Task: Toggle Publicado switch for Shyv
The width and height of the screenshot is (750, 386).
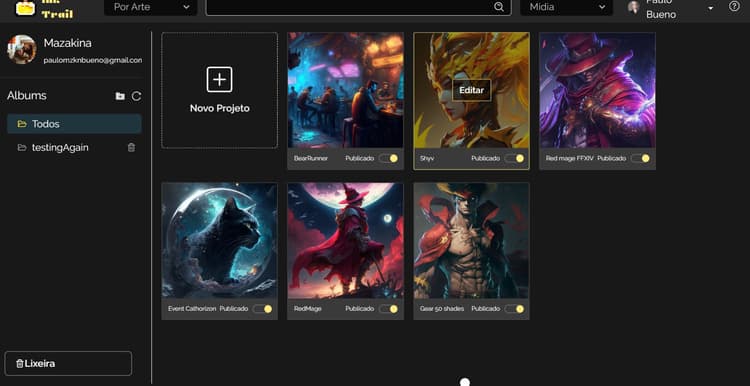Action: coord(514,158)
